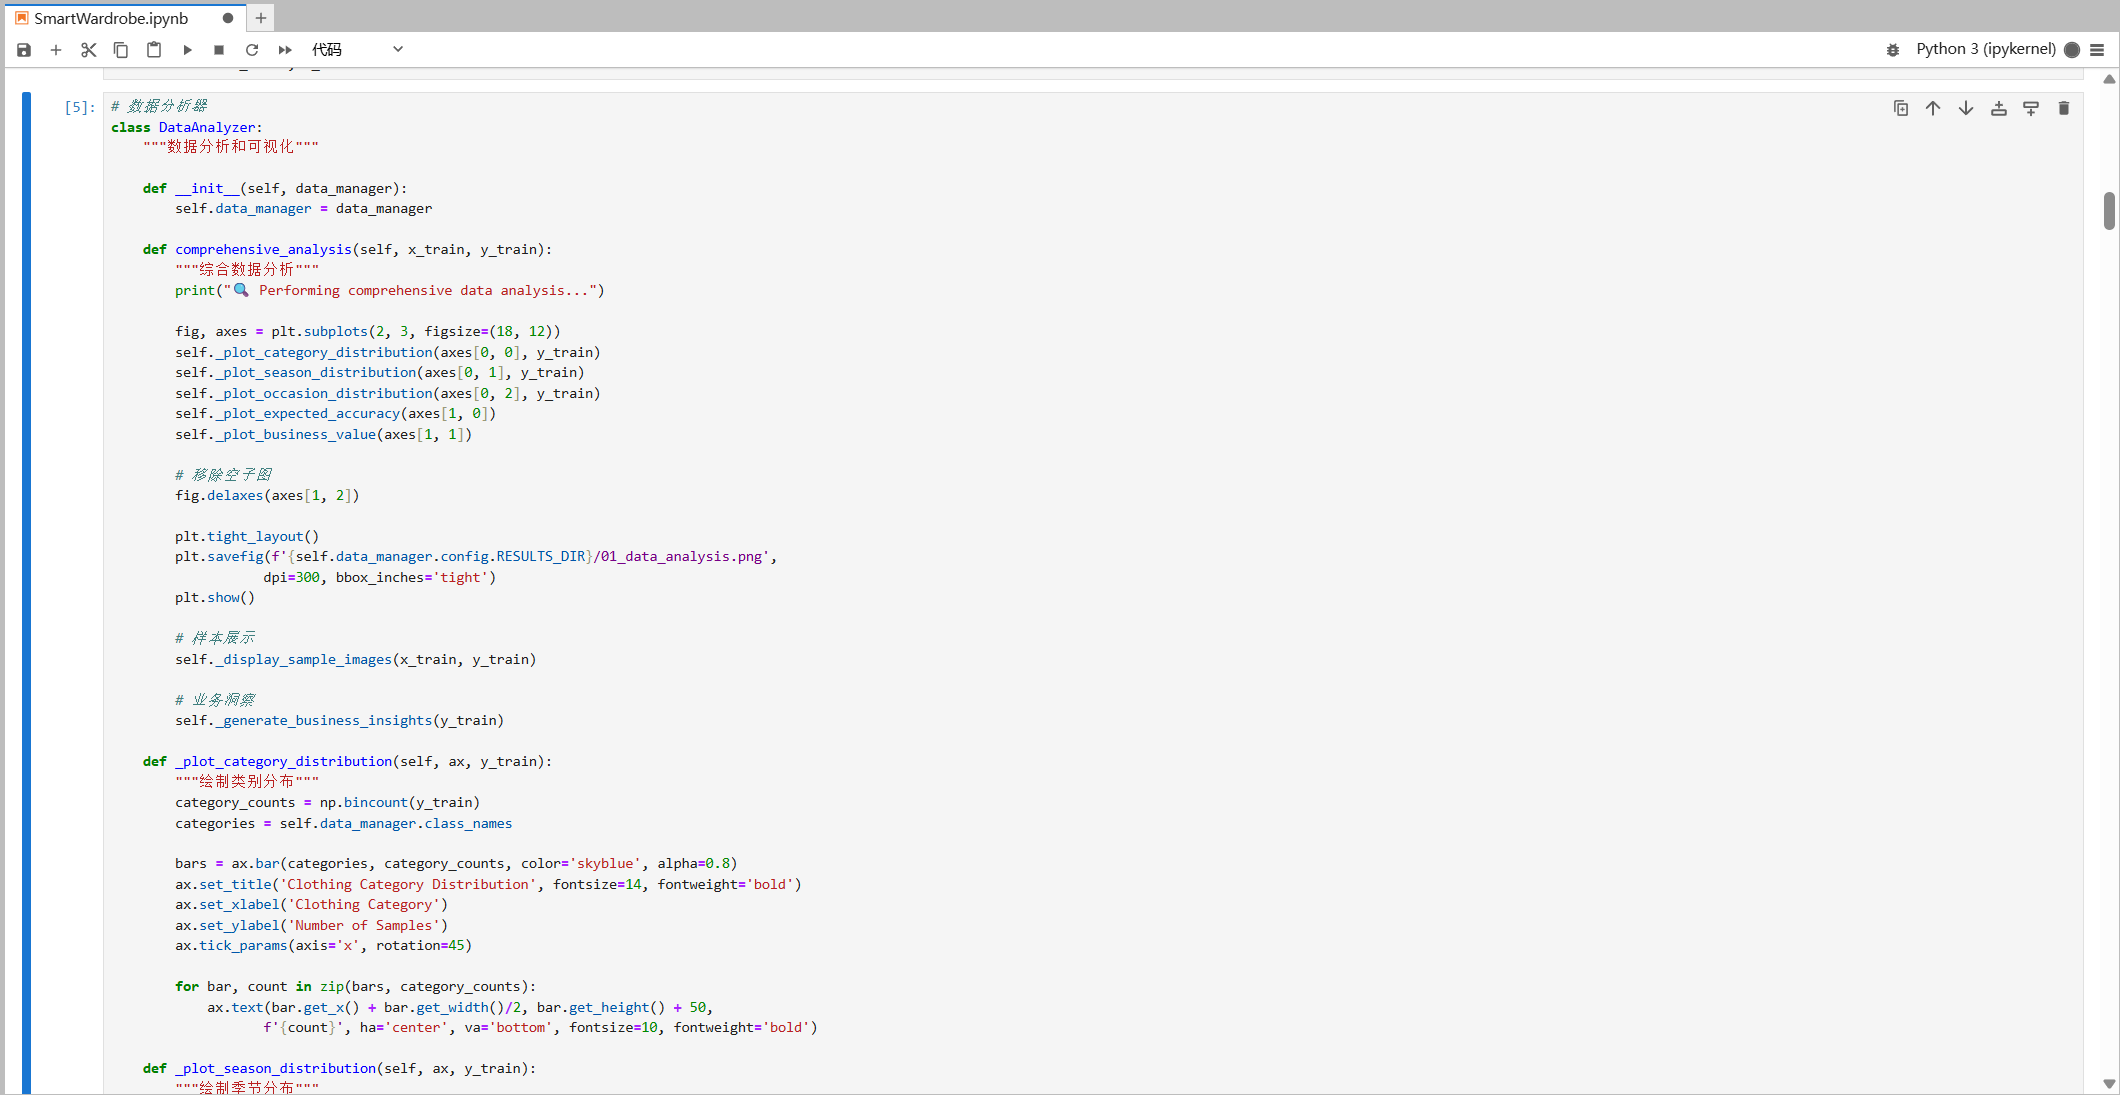
Task: Restart the kernel using the refresh icon
Action: (252, 50)
